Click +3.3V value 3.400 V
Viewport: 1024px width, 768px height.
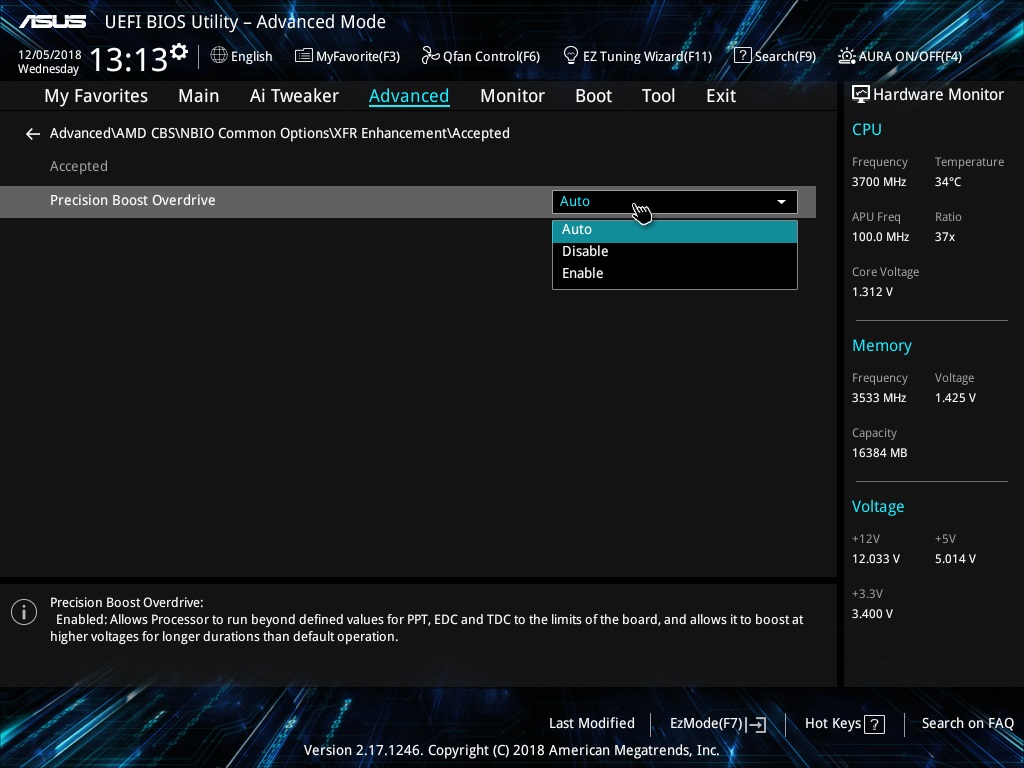point(872,614)
